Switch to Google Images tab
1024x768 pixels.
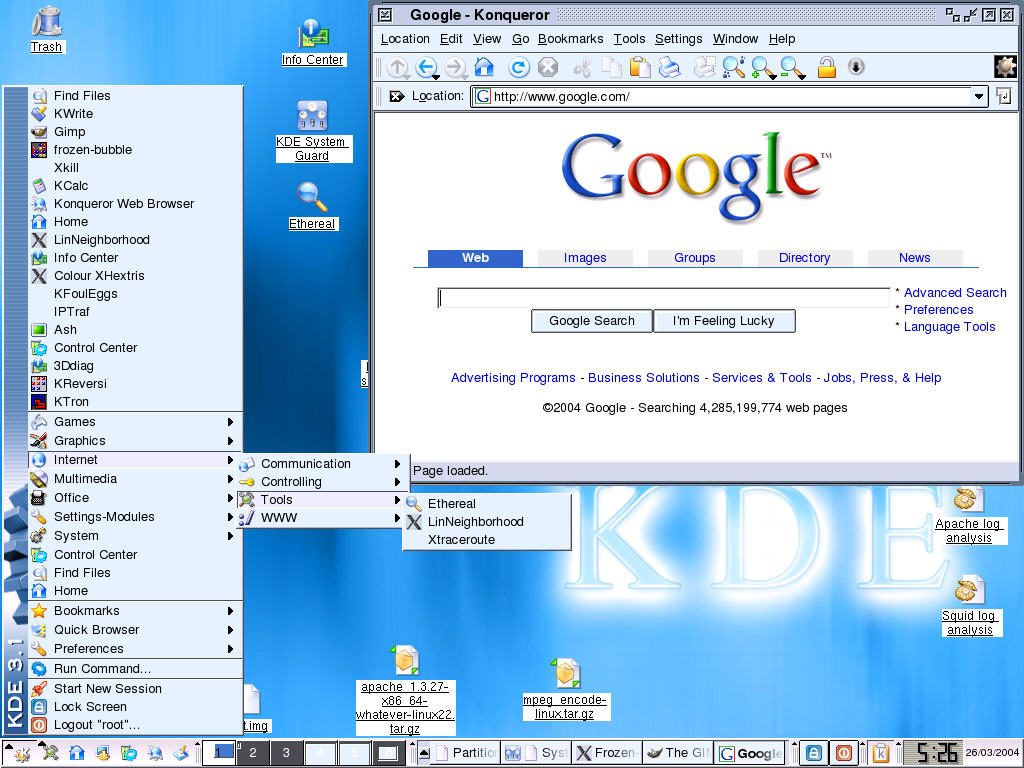pyautogui.click(x=585, y=258)
